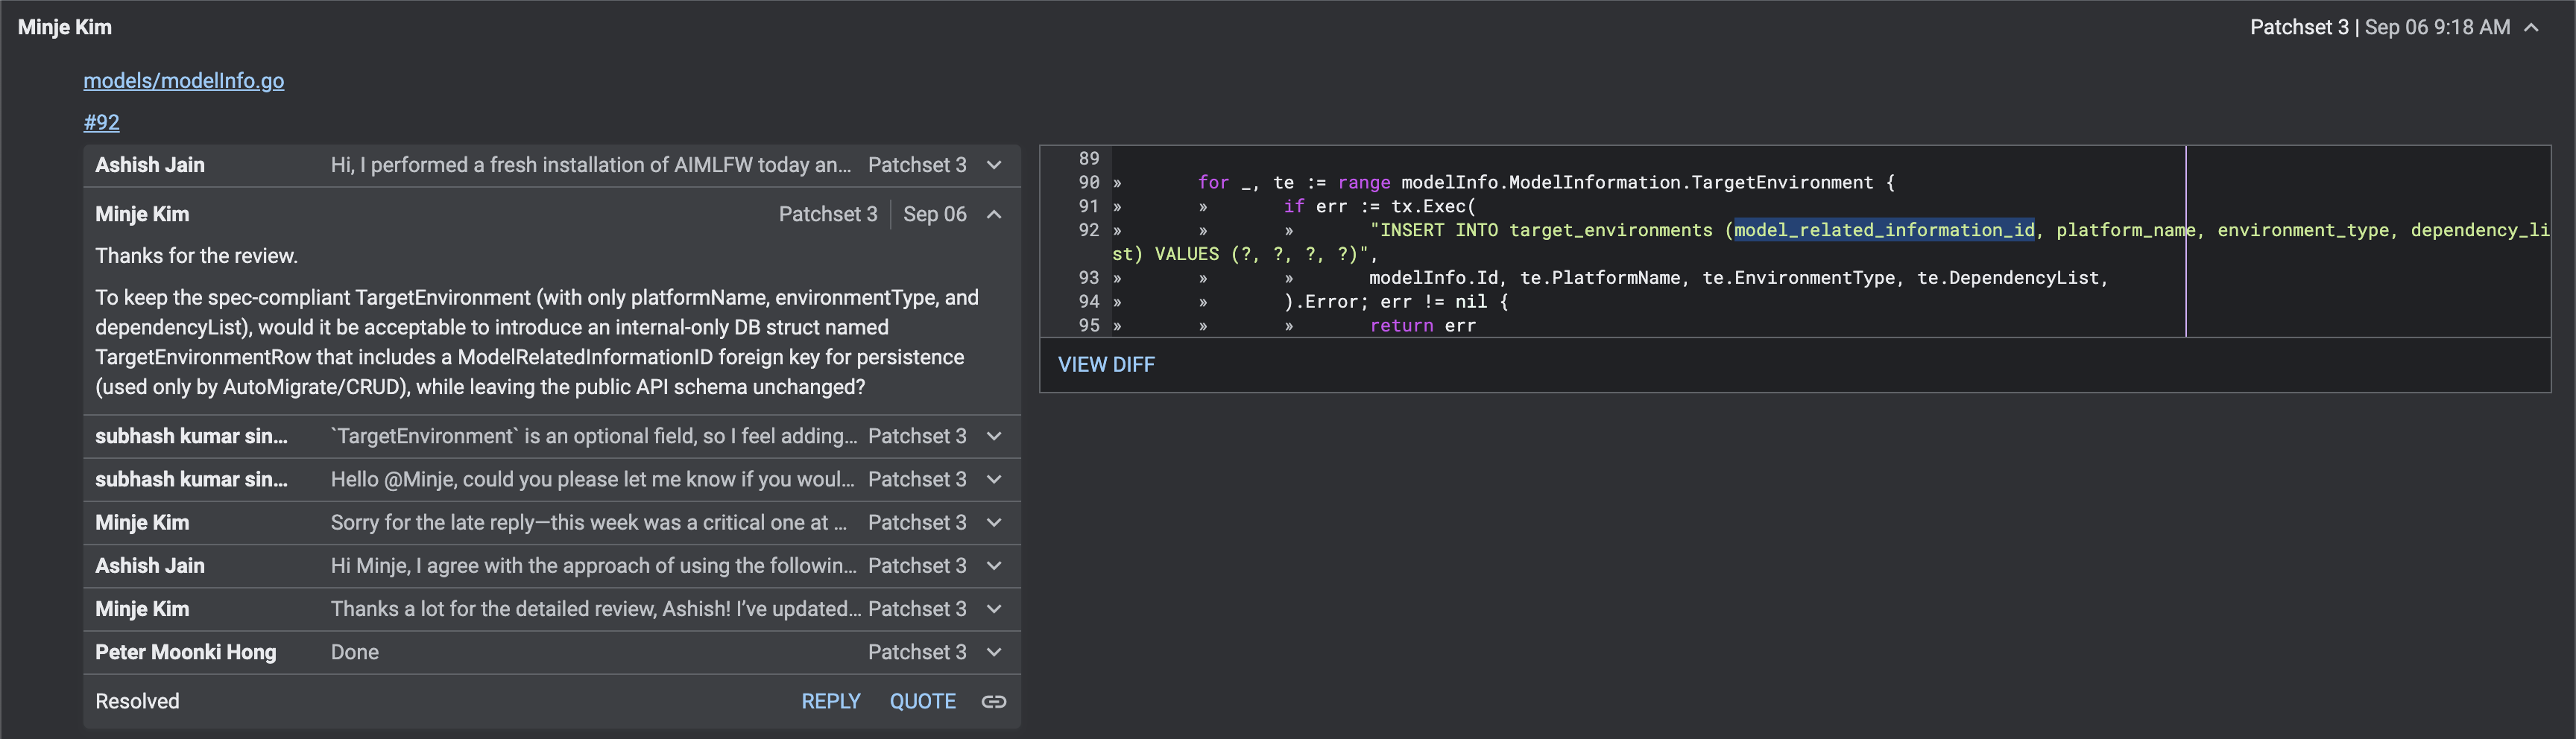
Task: Select the "Hi Minje, I agree with the approach" preview
Action: click(x=594, y=566)
